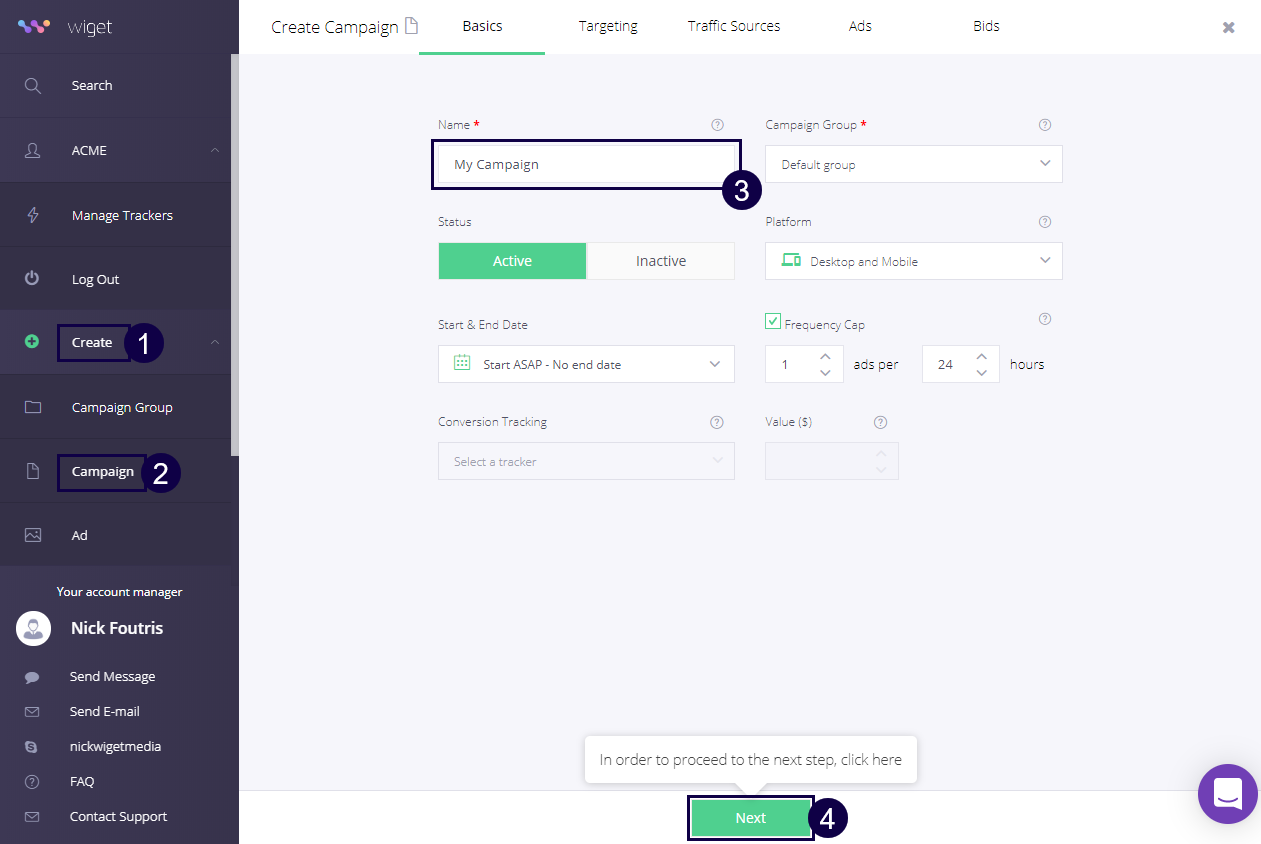Open the purple chat widget icon
This screenshot has width=1261, height=844.
(x=1227, y=794)
